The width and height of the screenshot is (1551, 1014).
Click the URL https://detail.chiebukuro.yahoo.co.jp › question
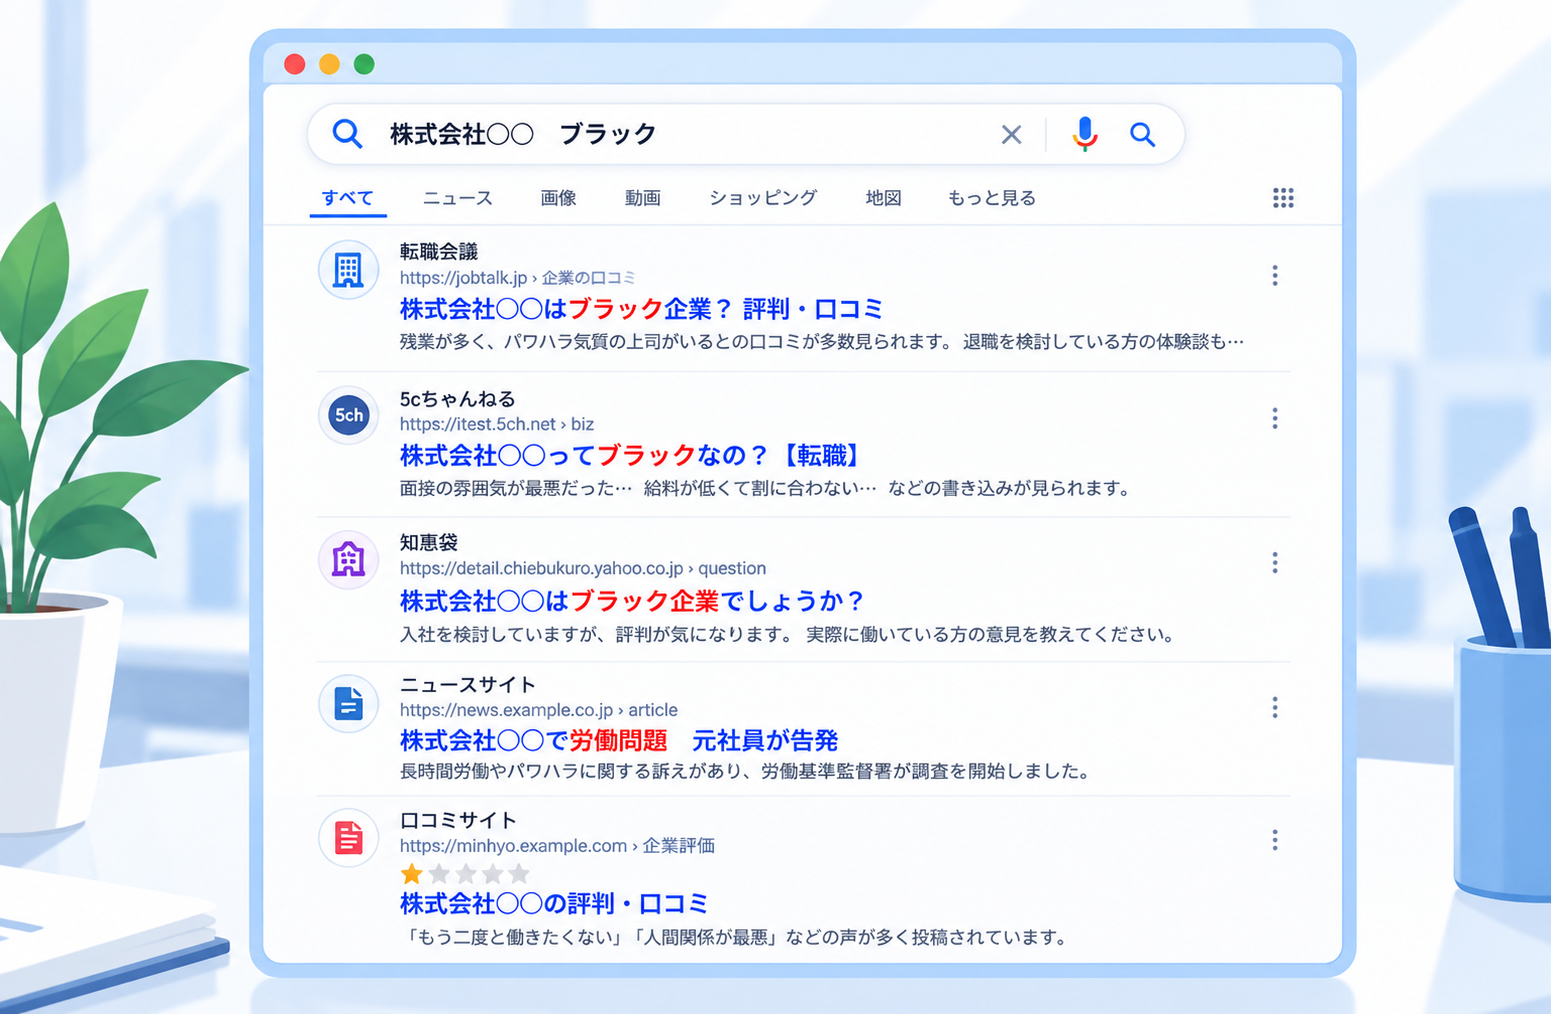(583, 568)
